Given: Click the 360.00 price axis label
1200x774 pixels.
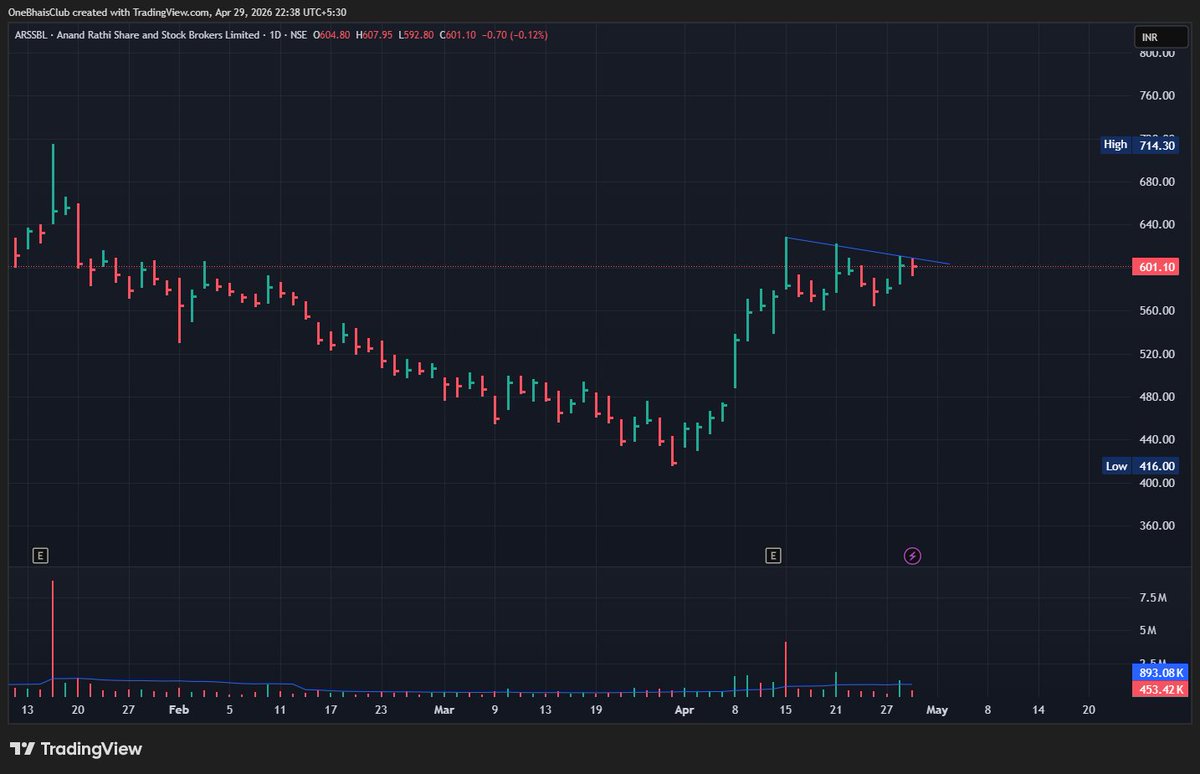Looking at the screenshot, I should point(1155,526).
